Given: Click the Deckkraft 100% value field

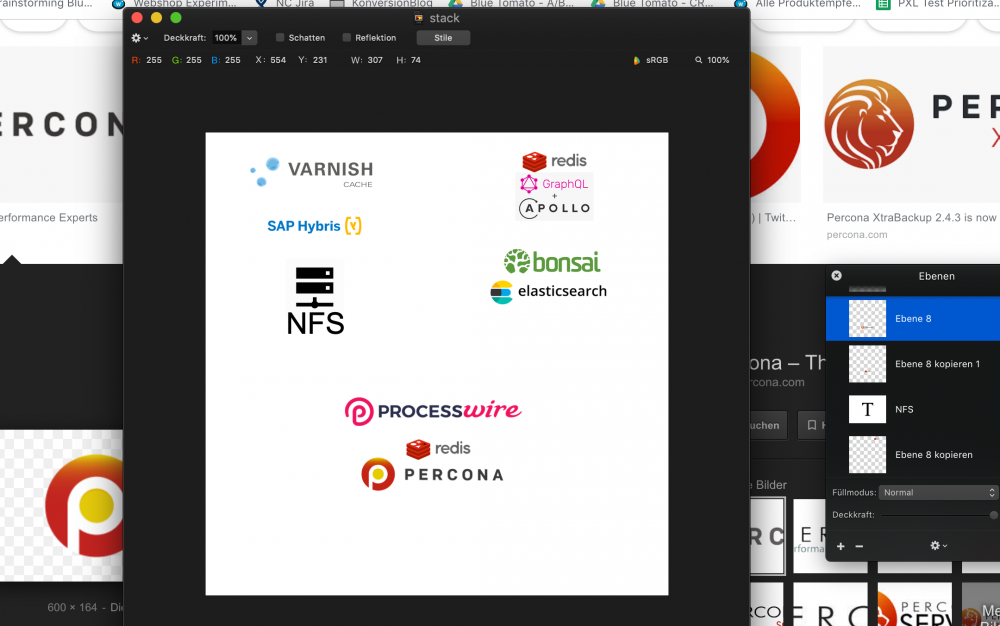Looking at the screenshot, I should pyautogui.click(x=226, y=38).
